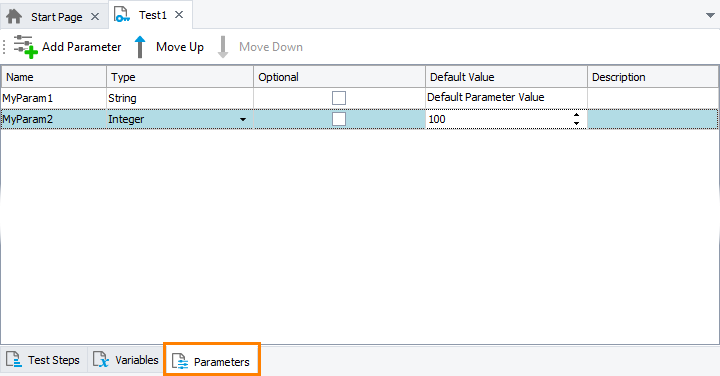Click the Test Steps tab icon
The image size is (720, 376).
tap(14, 359)
